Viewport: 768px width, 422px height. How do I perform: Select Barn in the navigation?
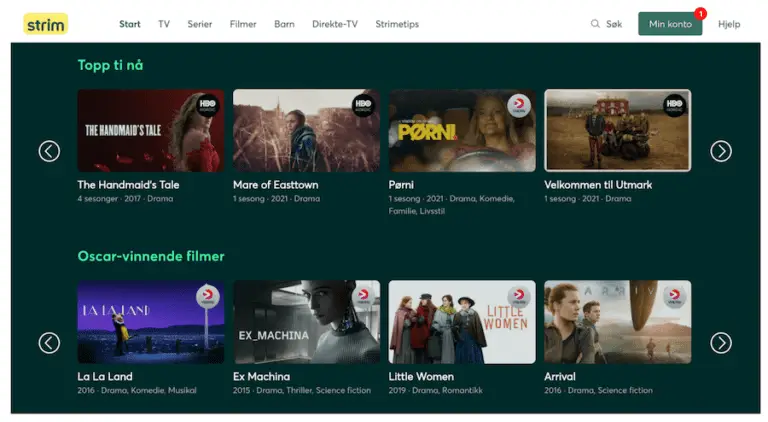pos(284,24)
